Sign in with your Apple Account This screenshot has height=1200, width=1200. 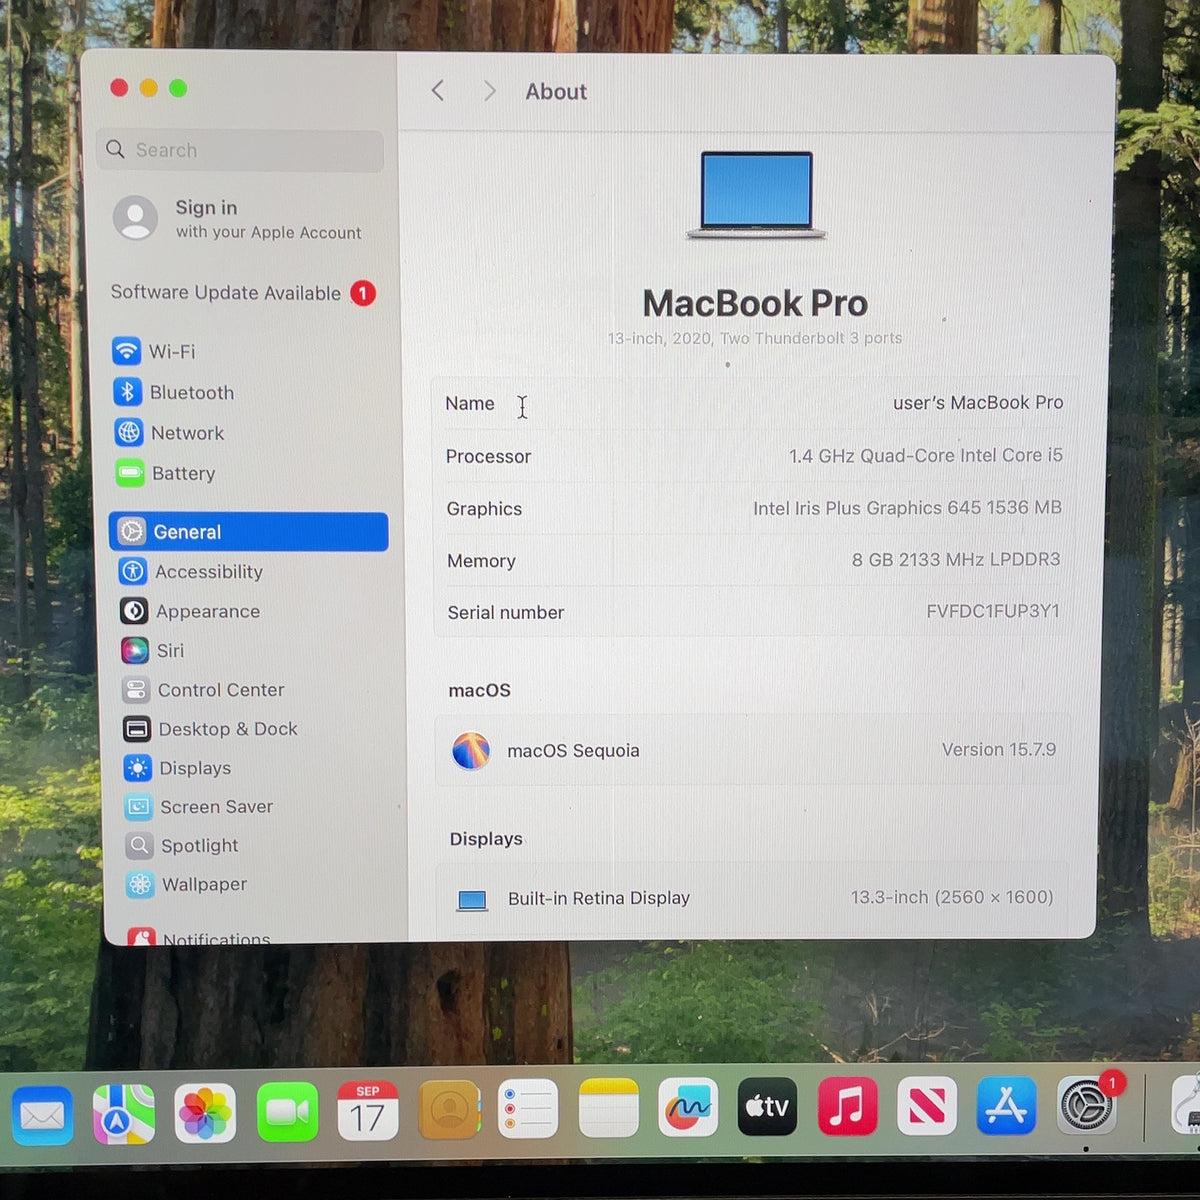238,218
